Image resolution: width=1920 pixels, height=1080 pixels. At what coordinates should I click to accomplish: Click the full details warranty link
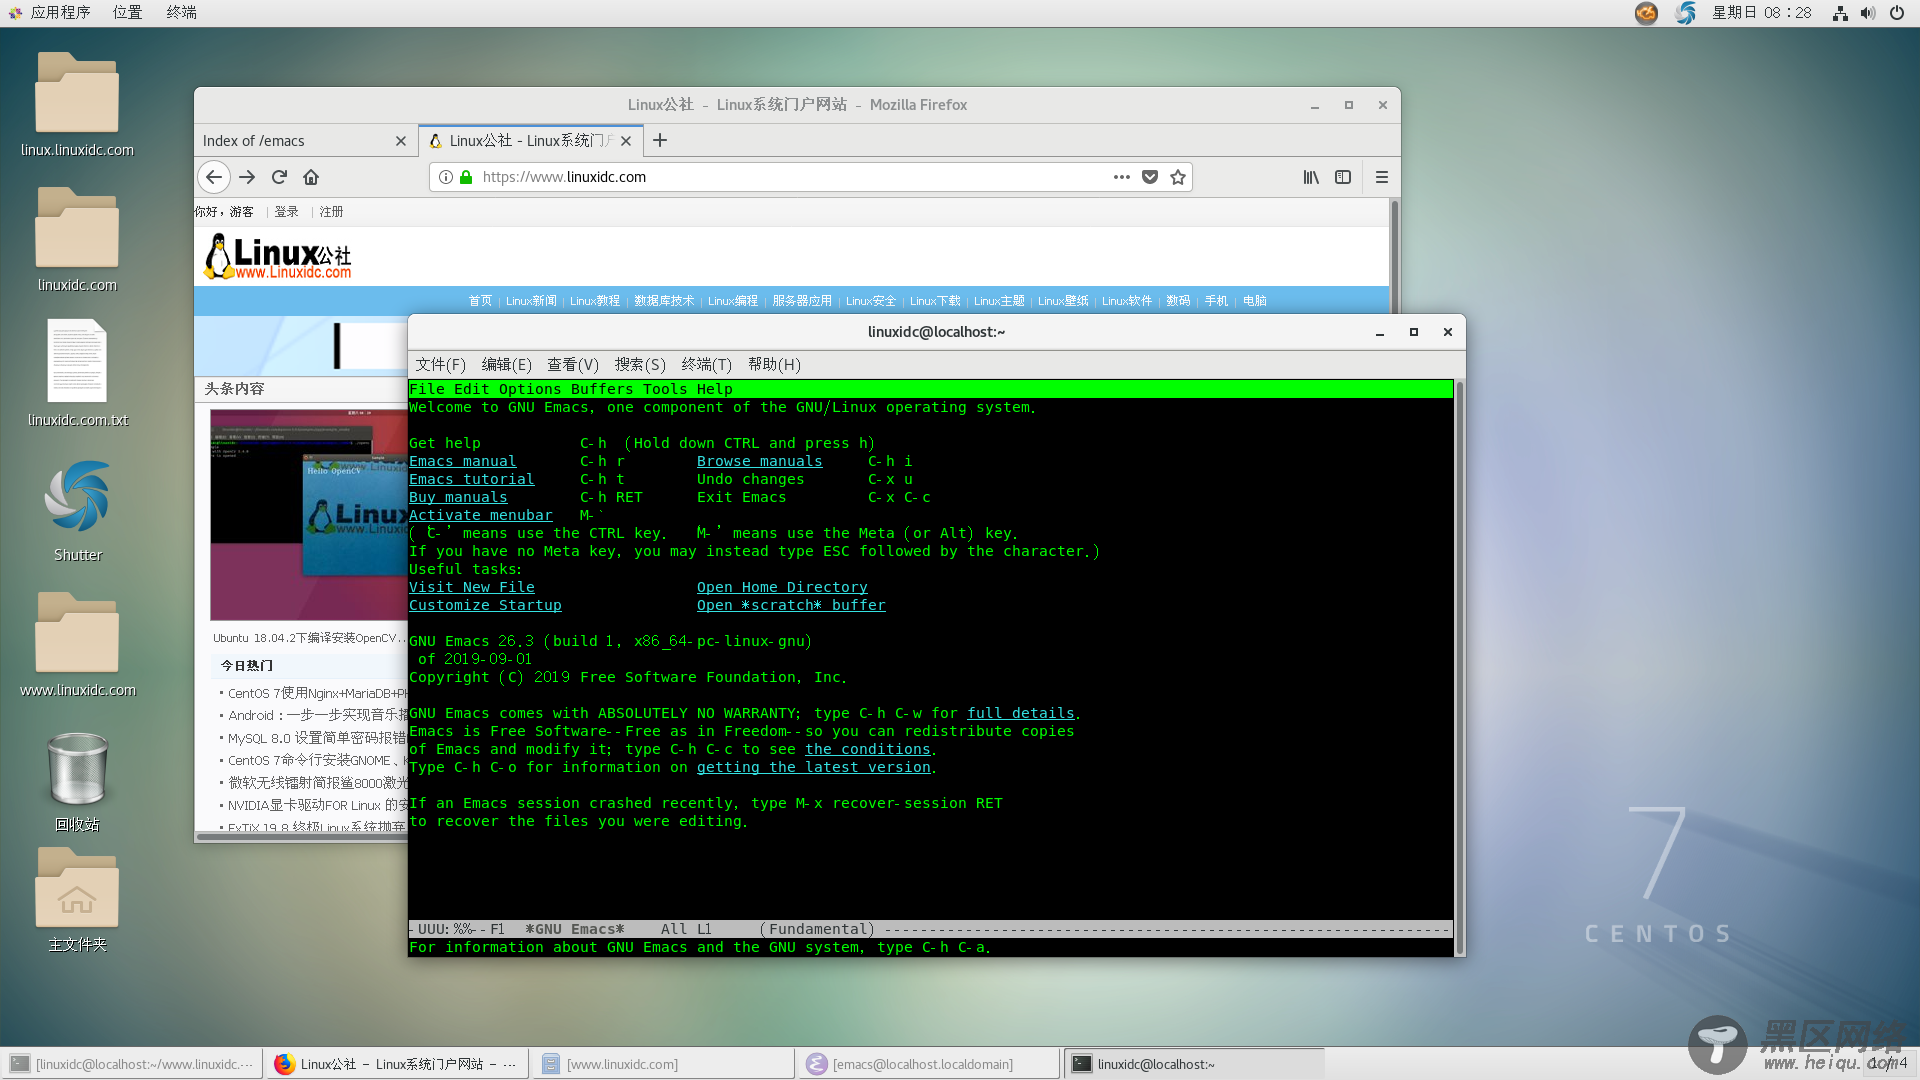(x=1020, y=713)
